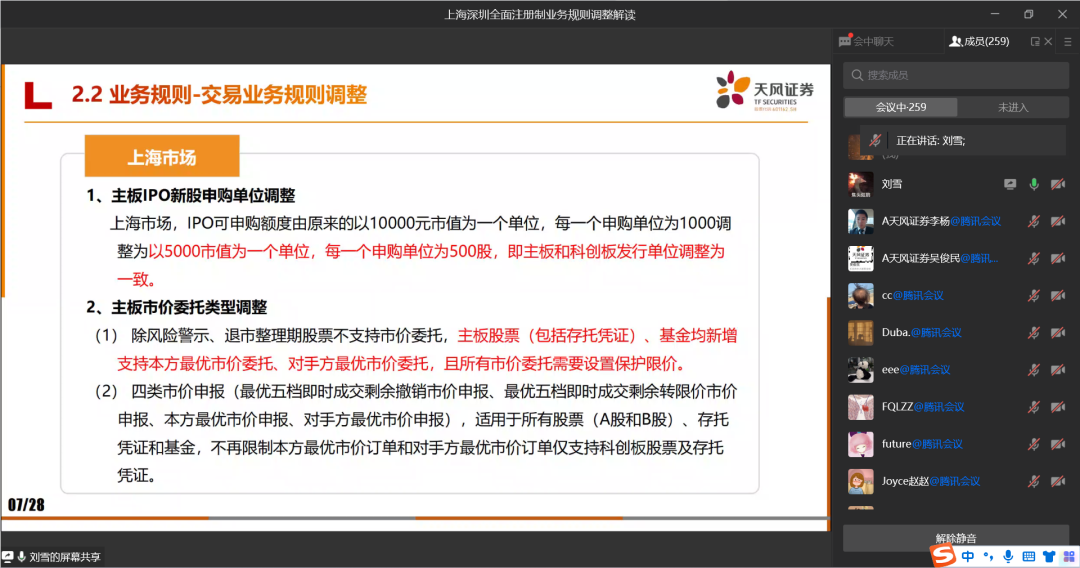This screenshot has width=1080, height=568.
Task: Click the 刘雪的屏幕共享 sharing label
Action: pyautogui.click(x=65, y=557)
